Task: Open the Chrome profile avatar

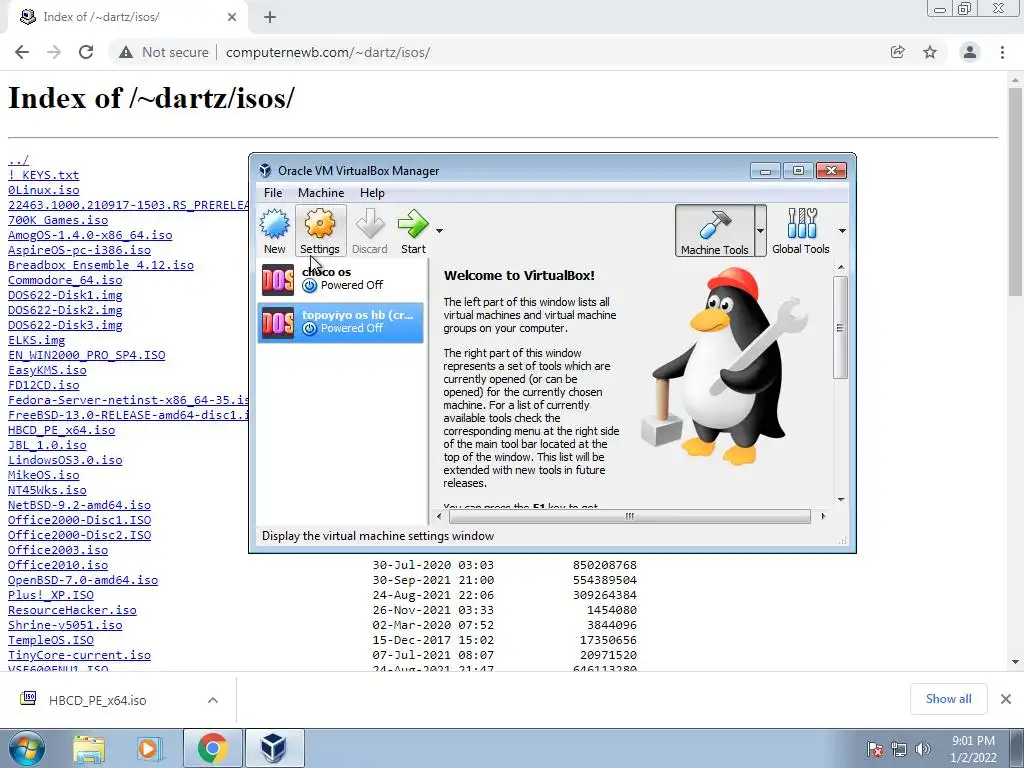Action: click(x=970, y=52)
